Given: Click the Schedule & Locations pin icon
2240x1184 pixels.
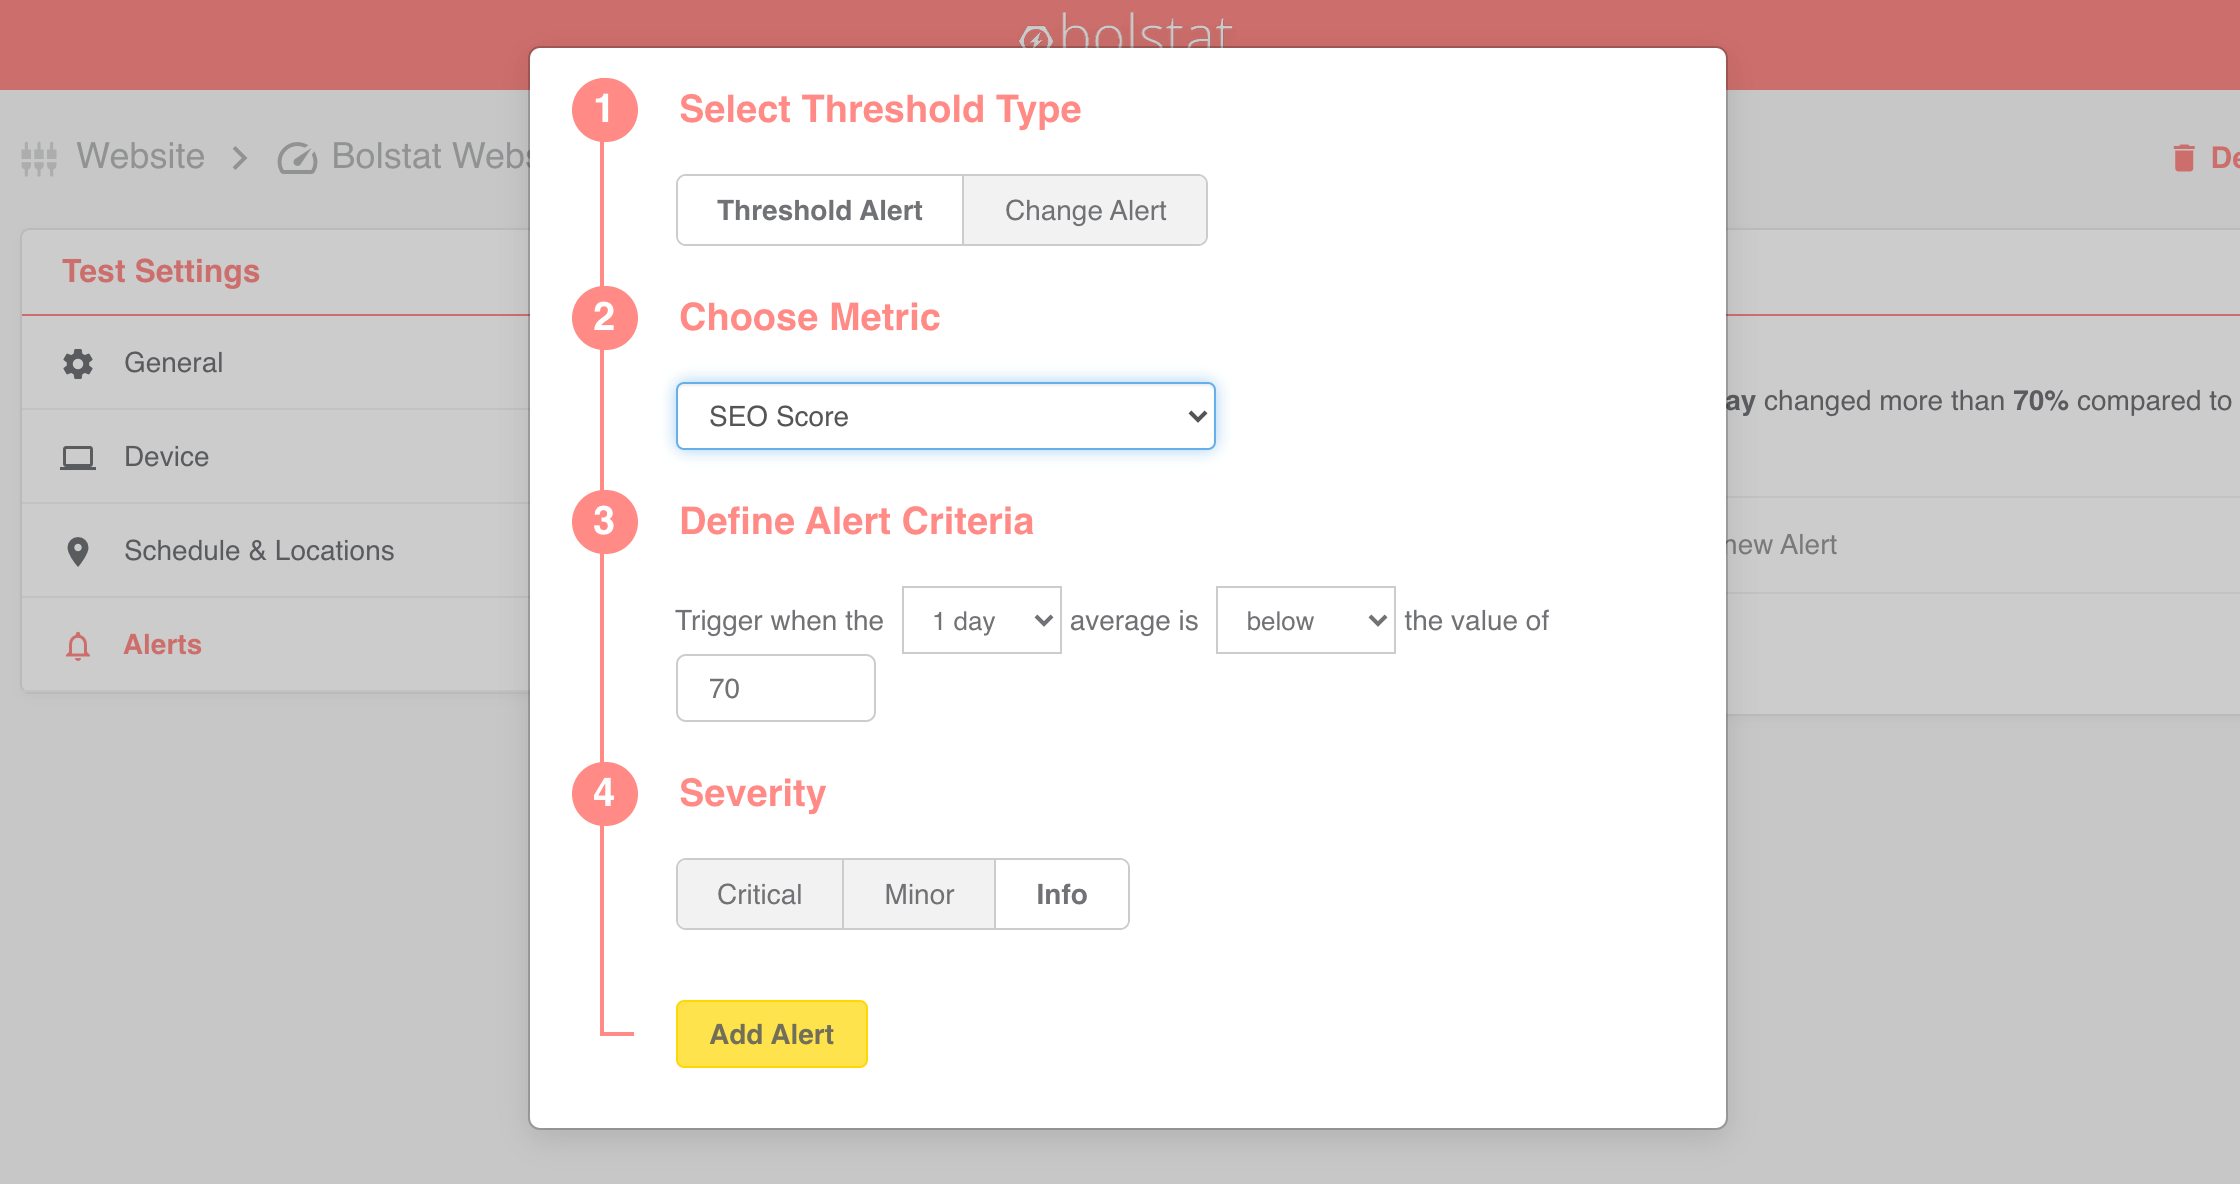Looking at the screenshot, I should pos(78,551).
